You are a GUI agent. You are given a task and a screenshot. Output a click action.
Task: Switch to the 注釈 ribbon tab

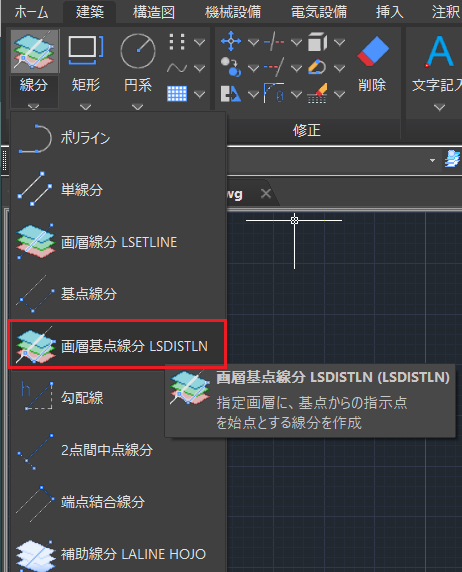(x=446, y=12)
